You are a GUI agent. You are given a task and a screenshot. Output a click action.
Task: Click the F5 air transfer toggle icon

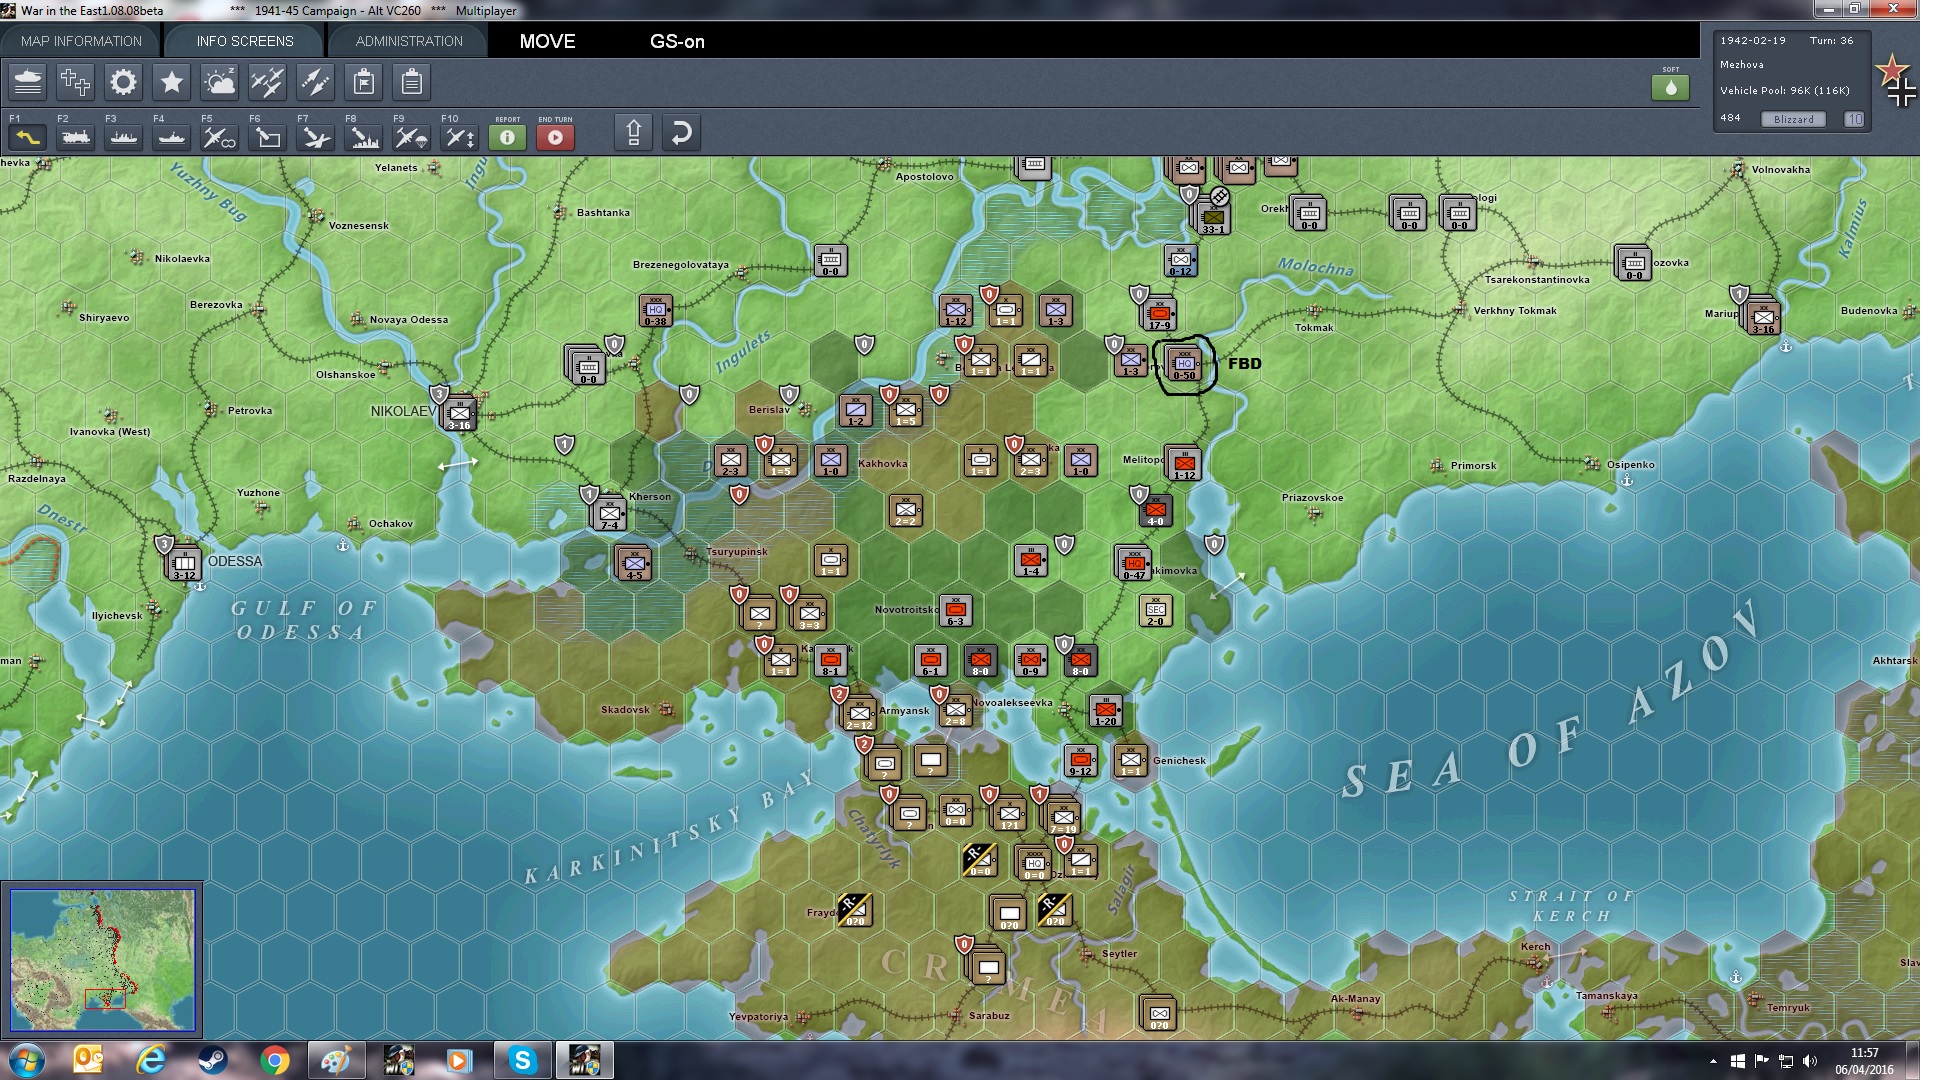(221, 137)
